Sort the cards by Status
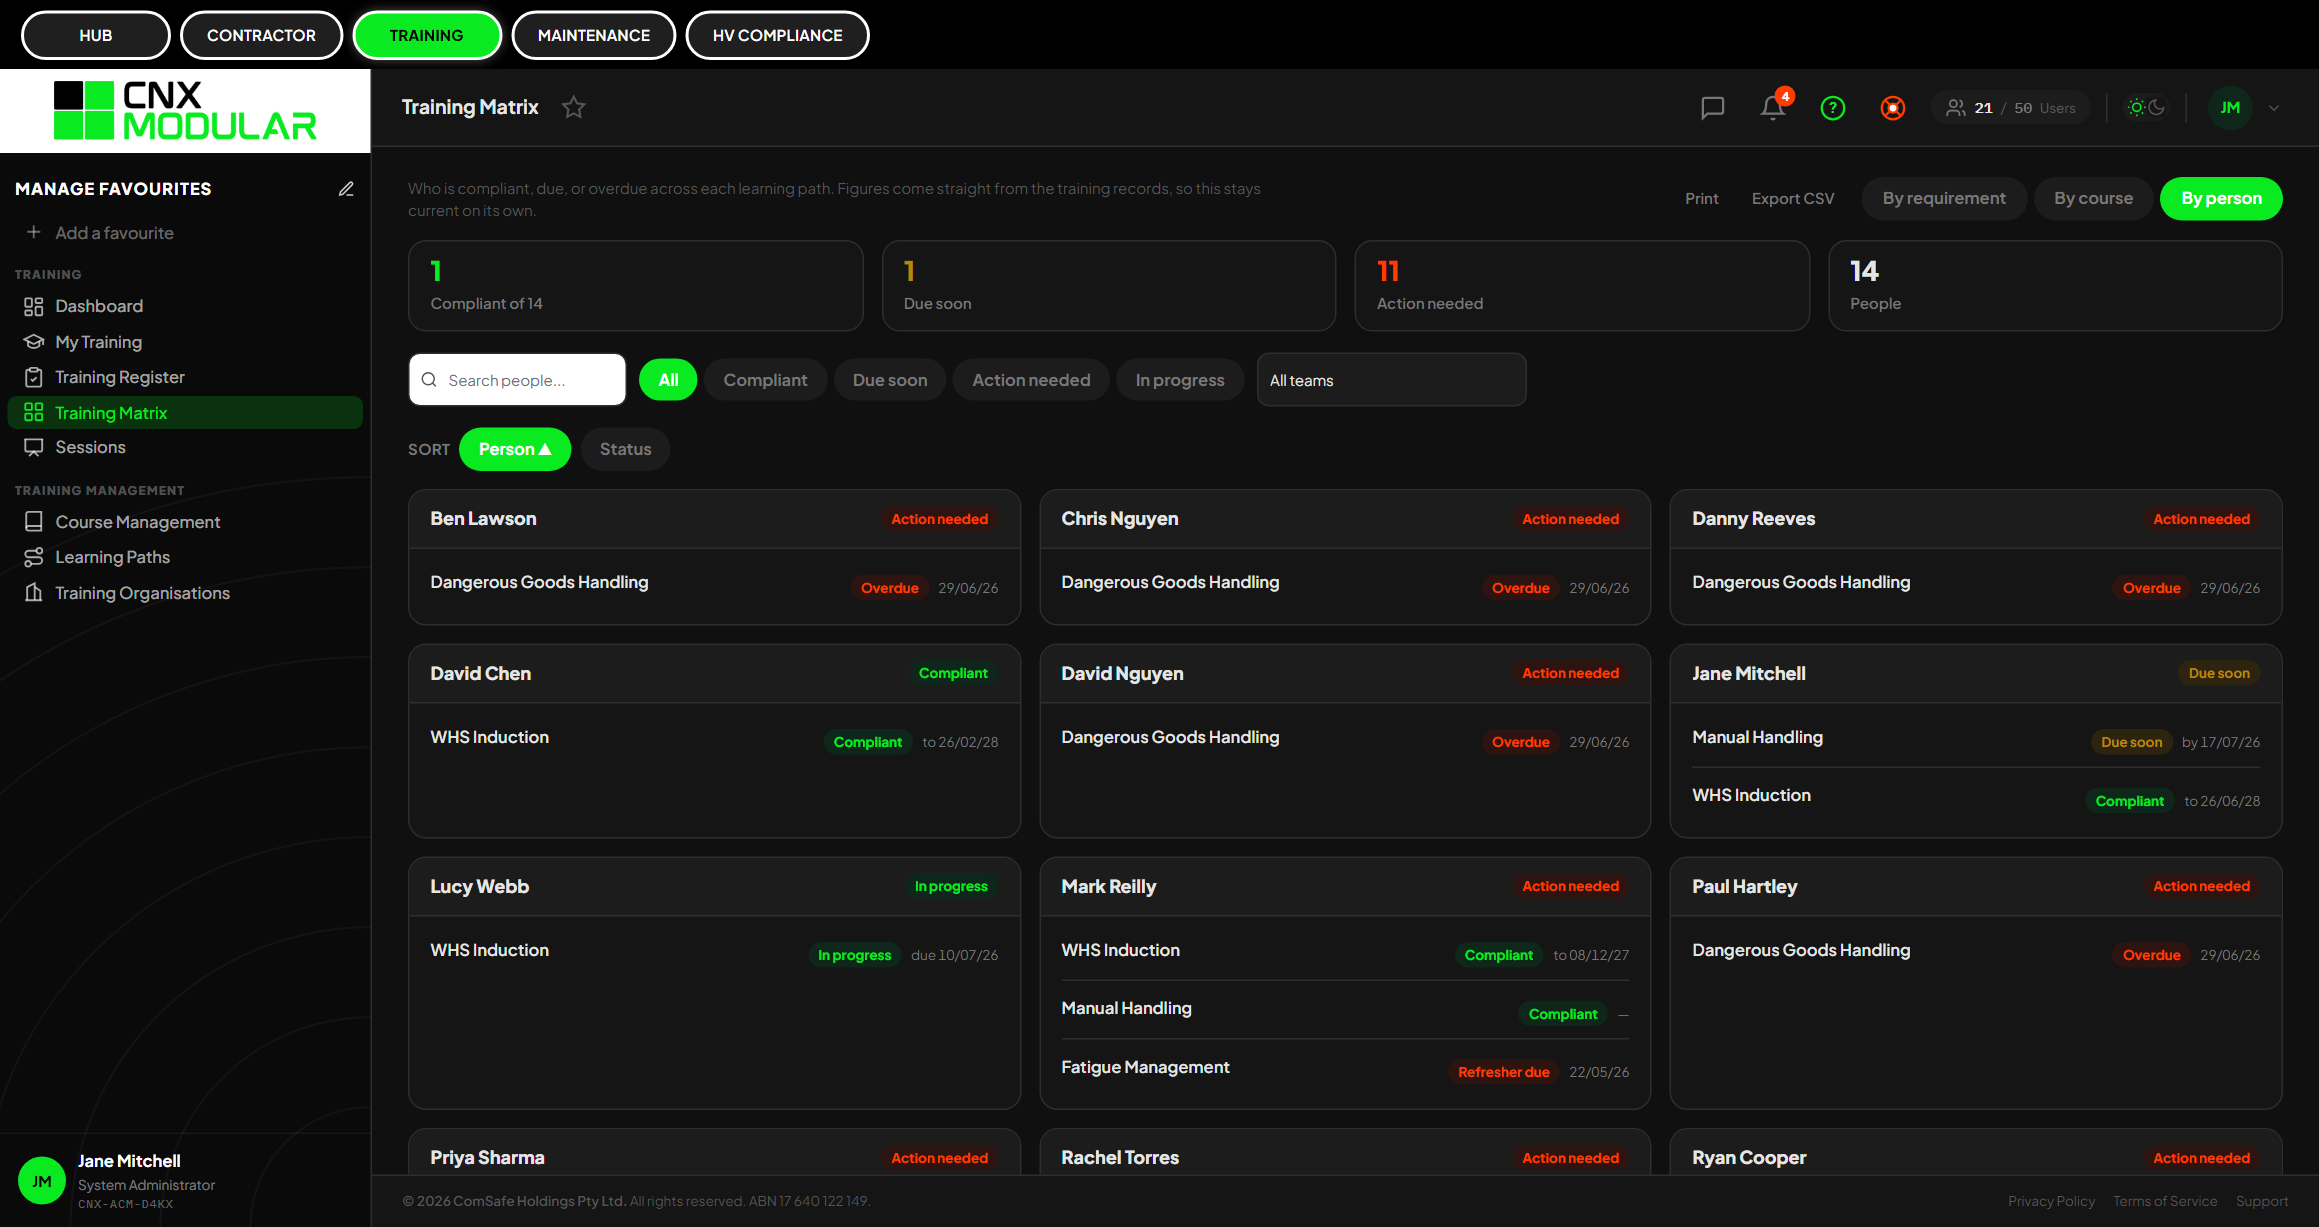Image resolution: width=2319 pixels, height=1227 pixels. 625,449
